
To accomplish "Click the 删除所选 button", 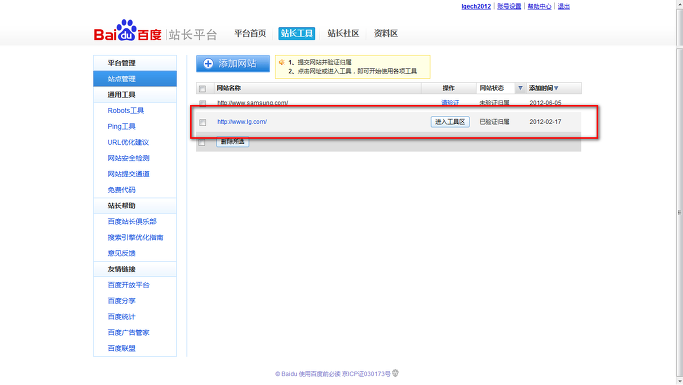I will 233,142.
